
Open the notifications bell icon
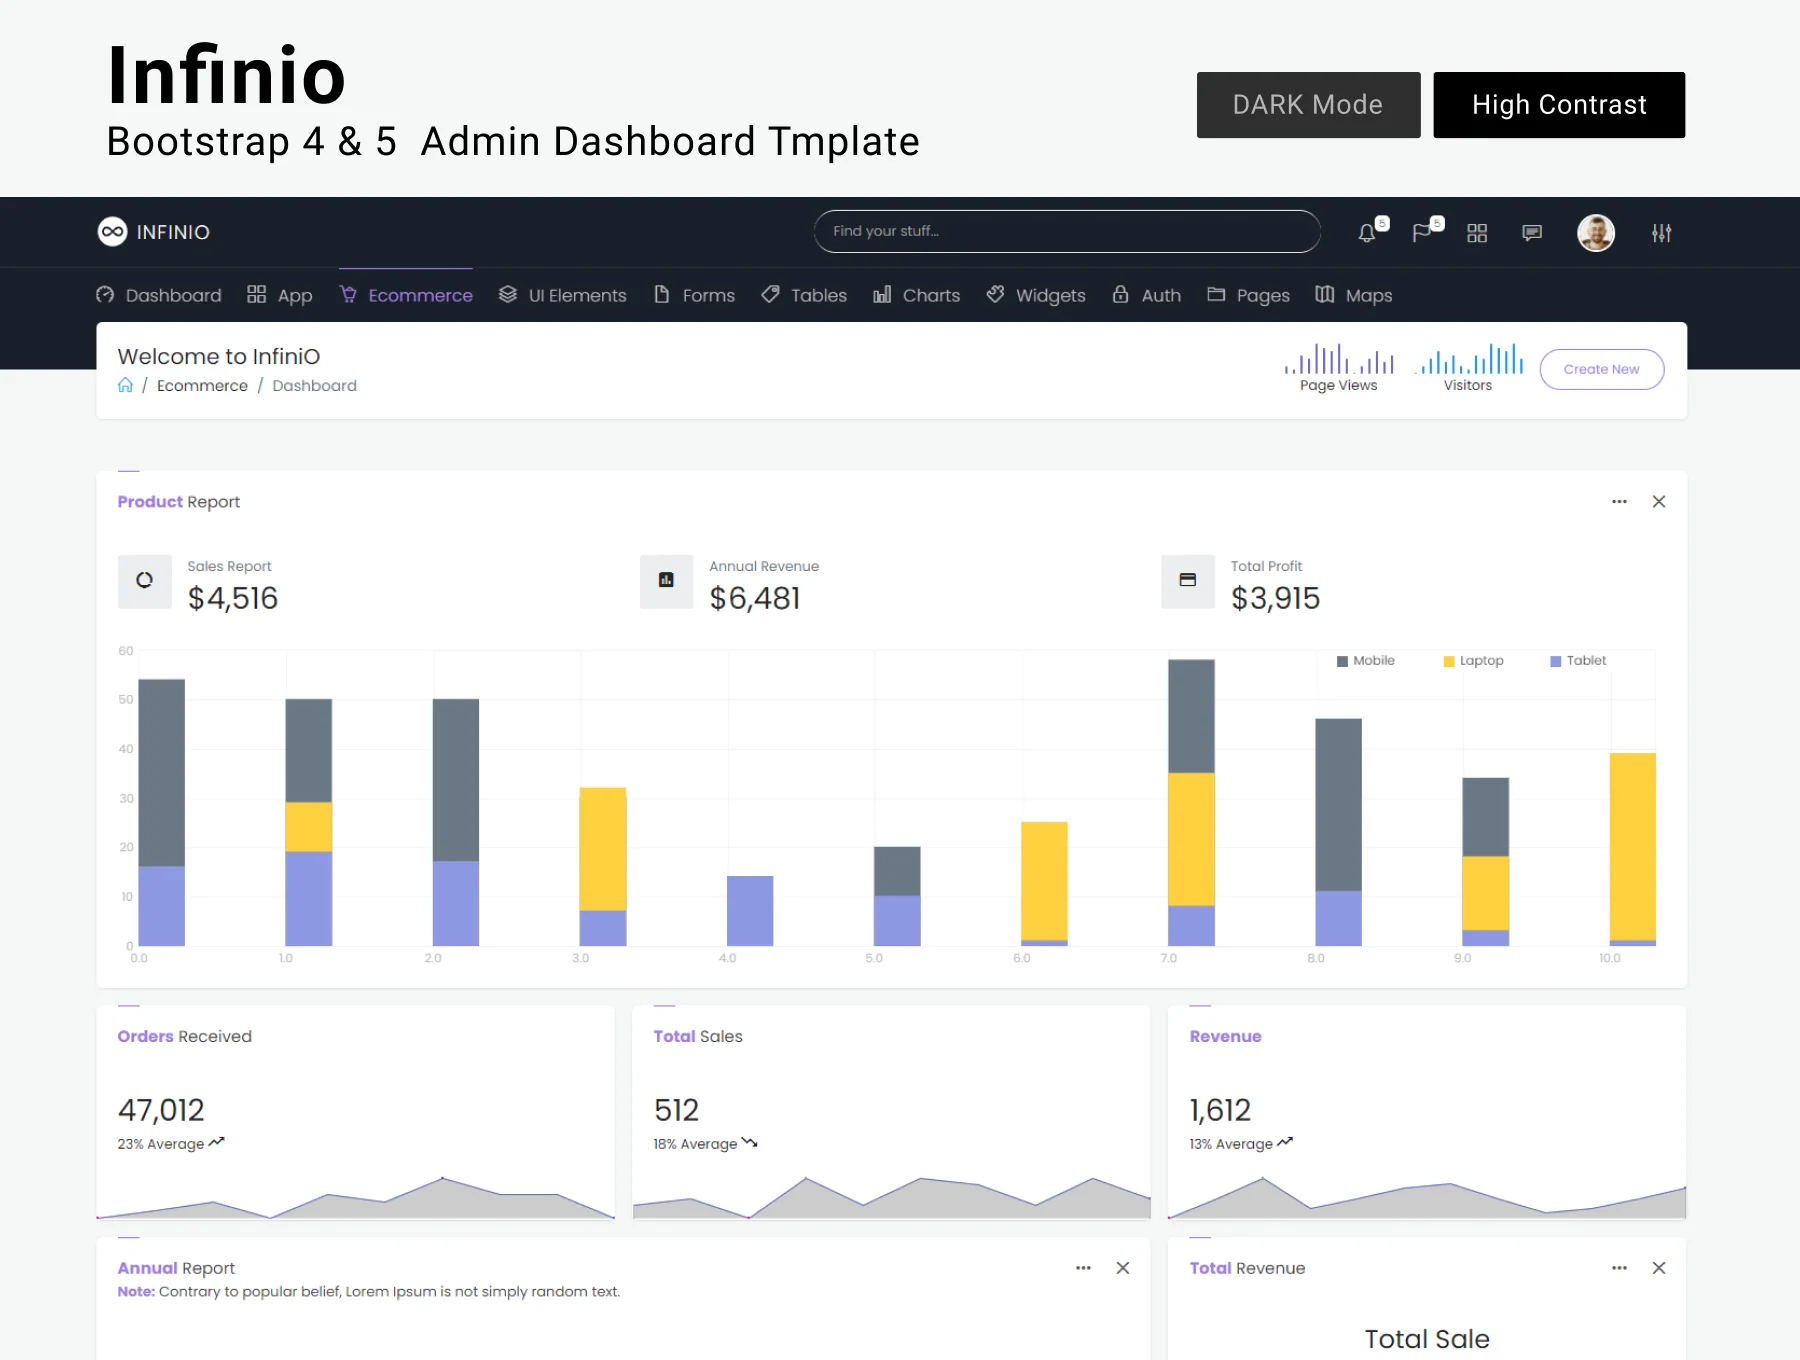click(x=1367, y=233)
